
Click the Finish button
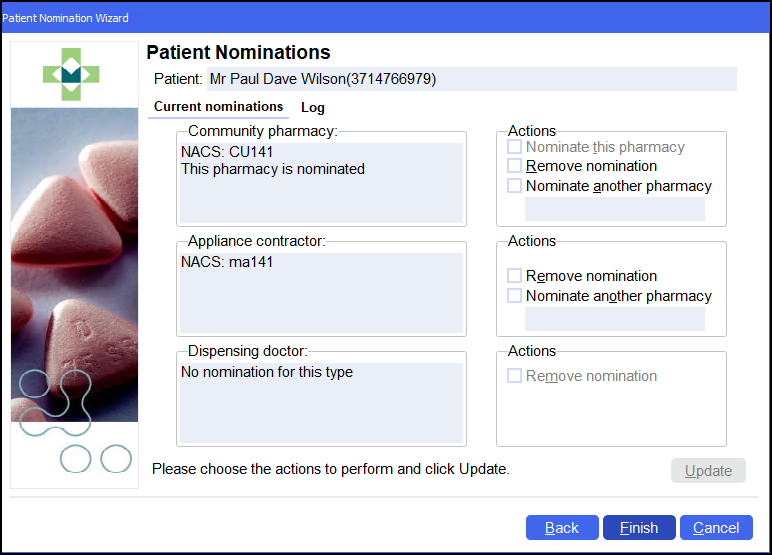pyautogui.click(x=639, y=528)
